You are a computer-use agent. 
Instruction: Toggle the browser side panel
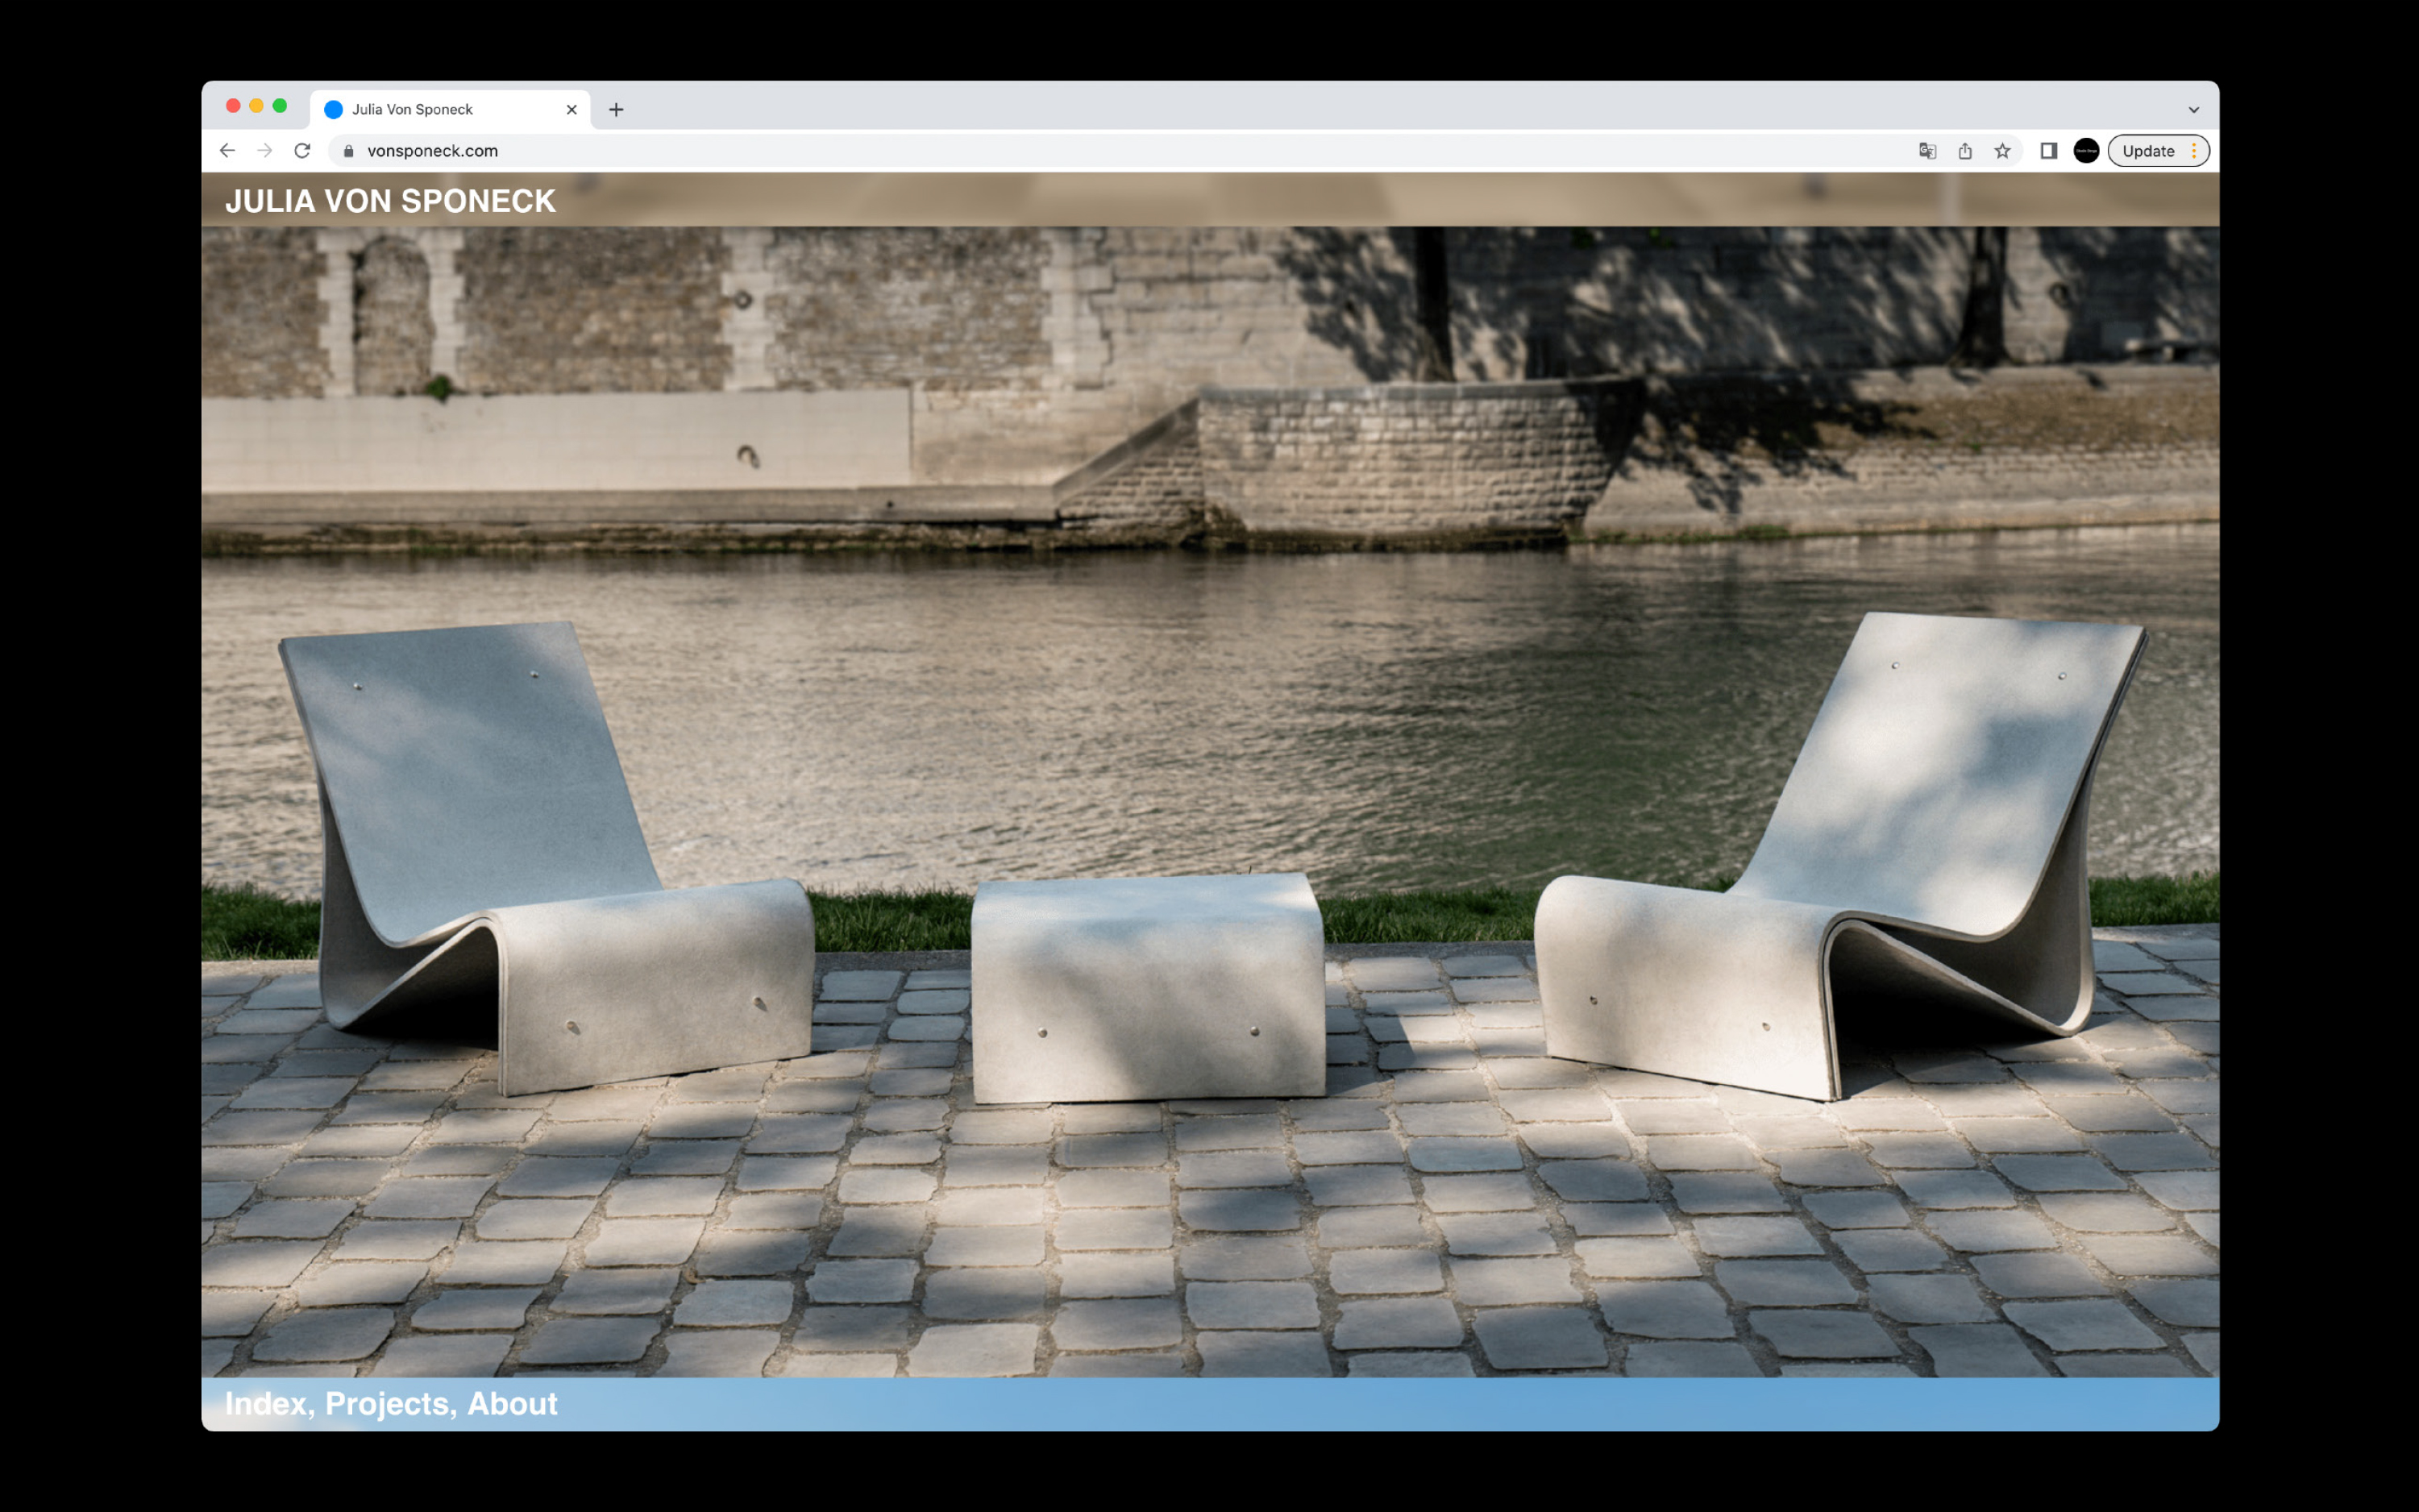point(2048,151)
